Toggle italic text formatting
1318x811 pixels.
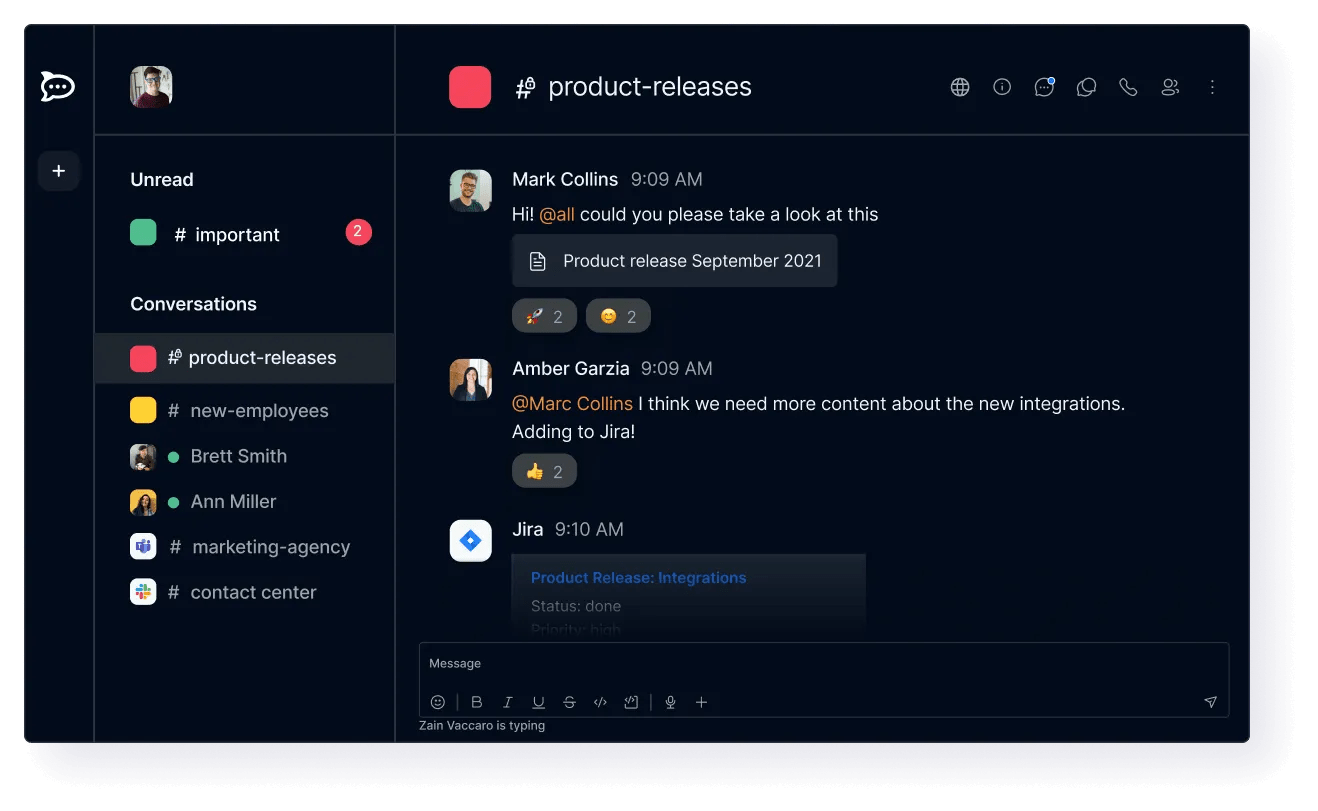click(x=507, y=702)
